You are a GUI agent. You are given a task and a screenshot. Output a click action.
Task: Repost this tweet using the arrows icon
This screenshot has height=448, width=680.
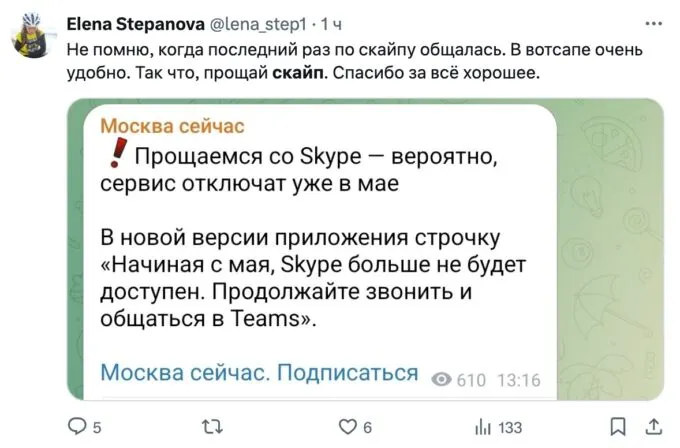pyautogui.click(x=210, y=427)
